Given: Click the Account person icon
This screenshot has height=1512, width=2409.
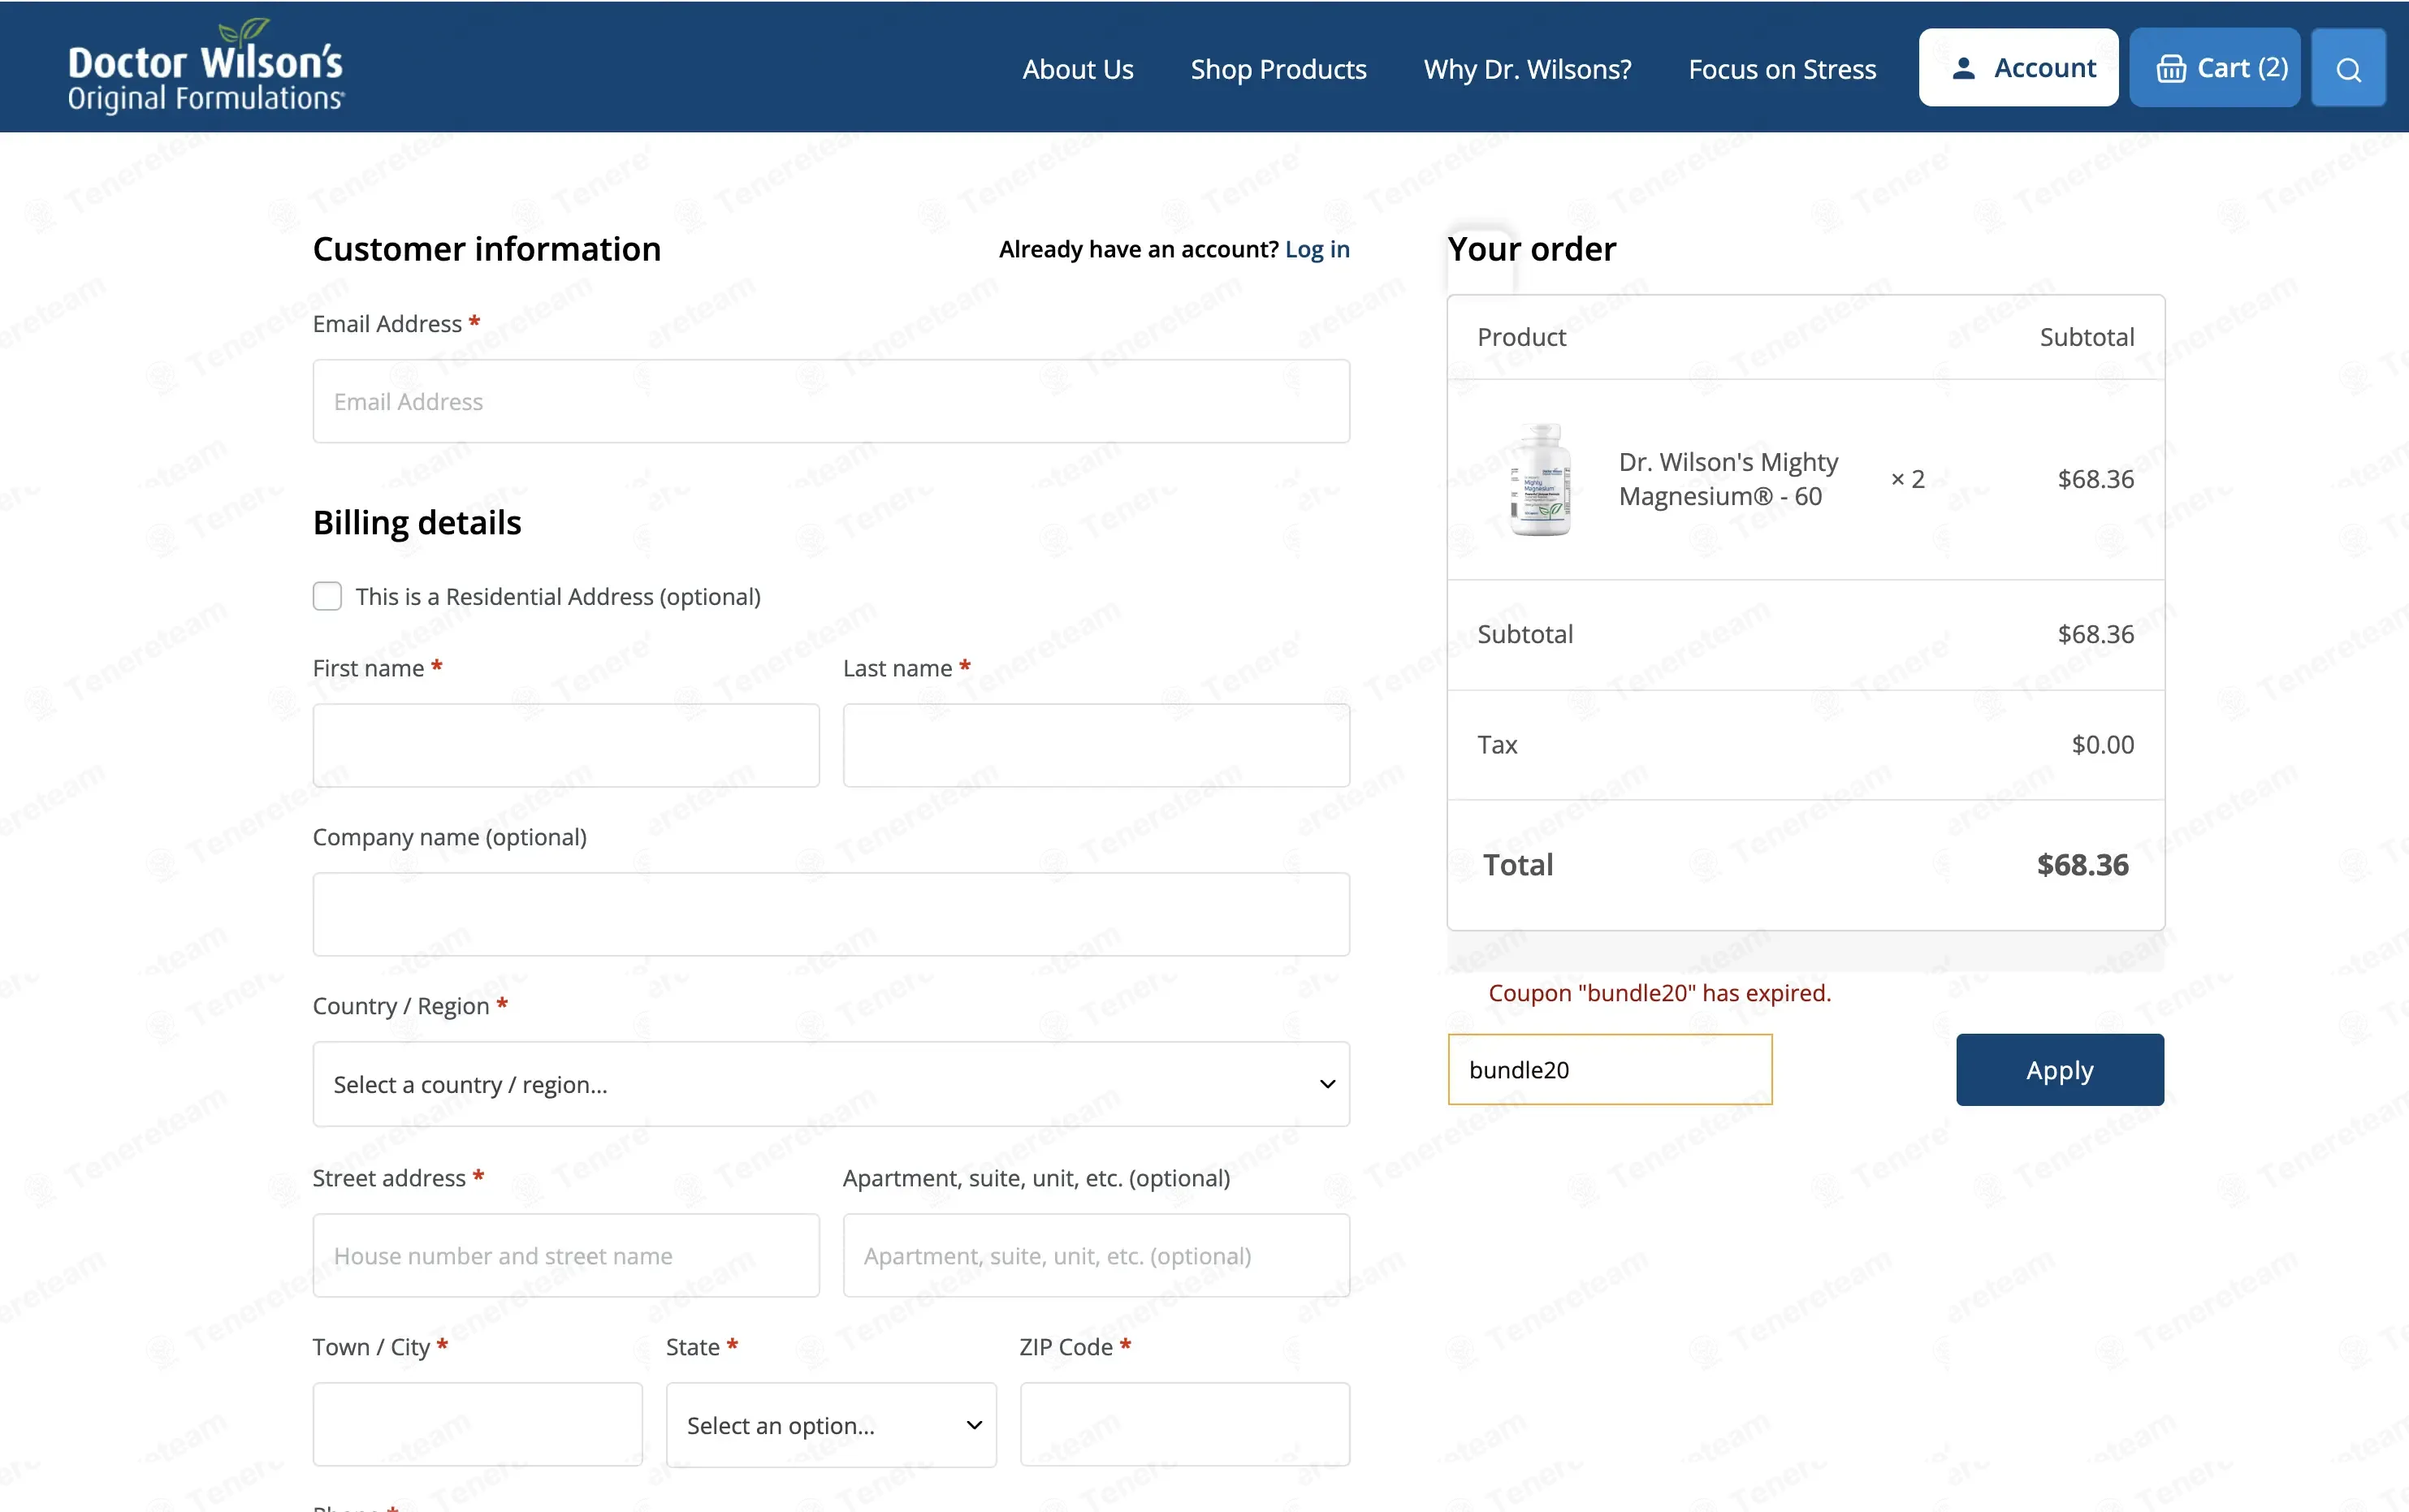Looking at the screenshot, I should tap(1964, 68).
